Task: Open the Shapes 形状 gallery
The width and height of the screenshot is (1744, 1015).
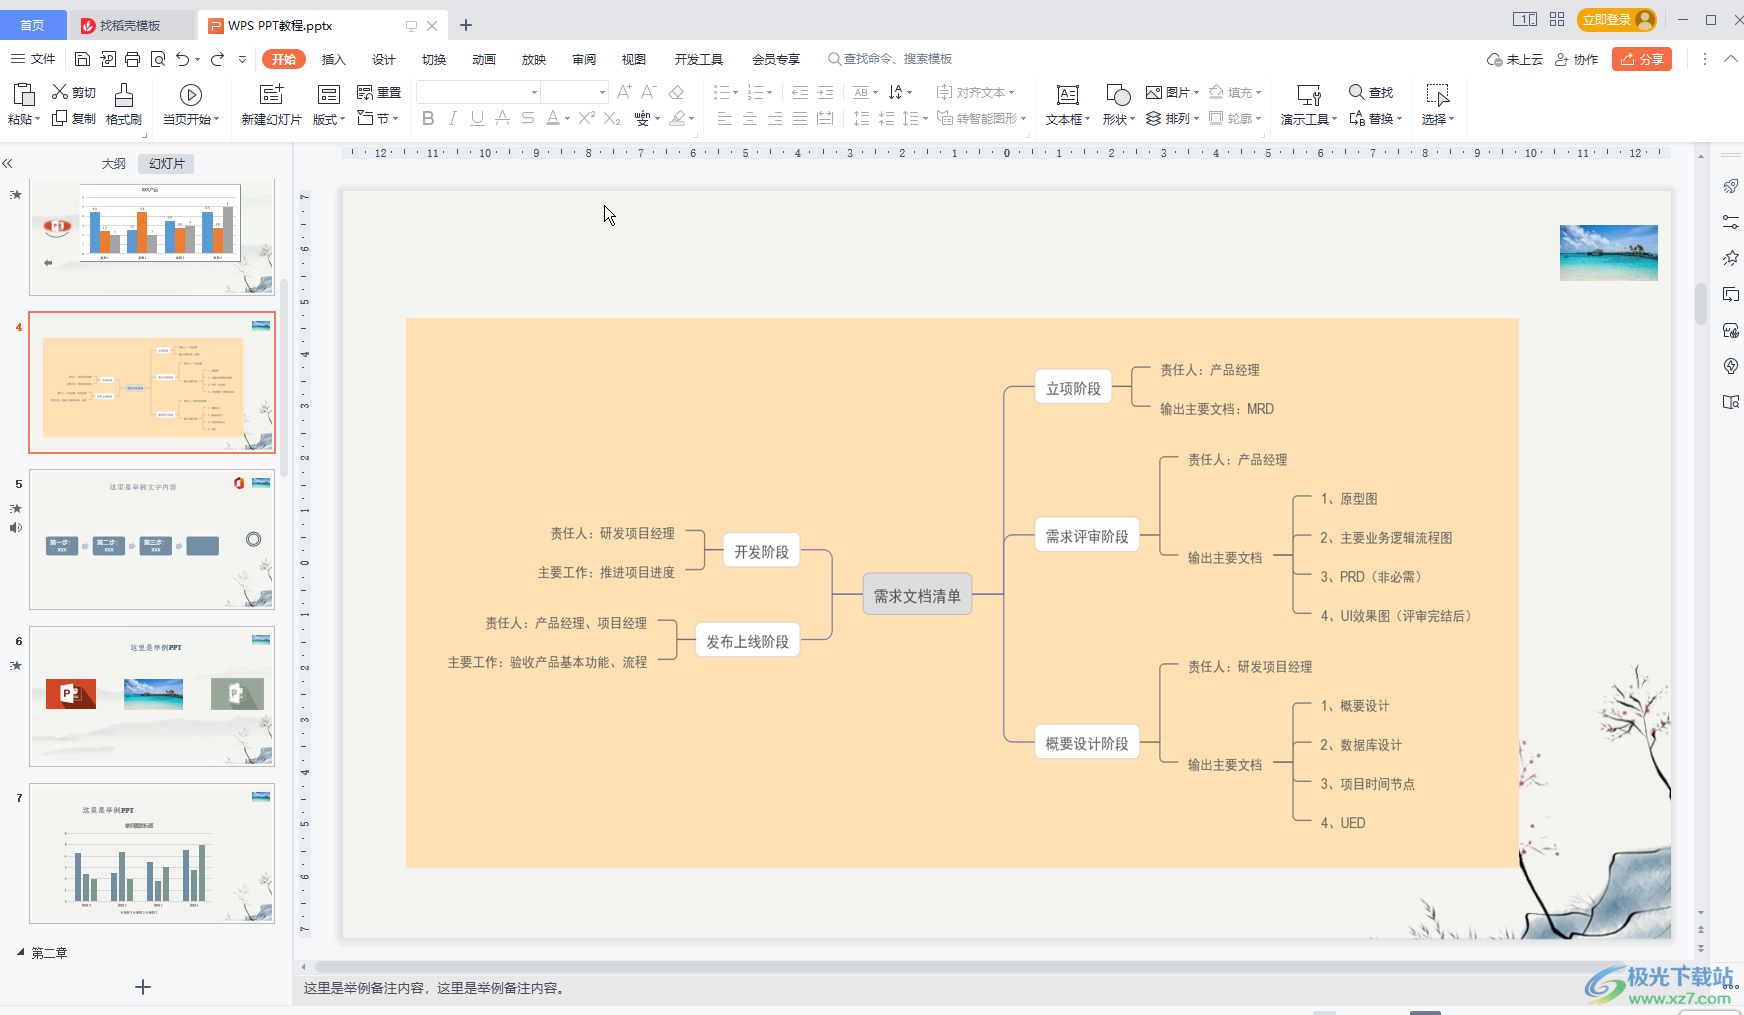Action: point(1118,104)
